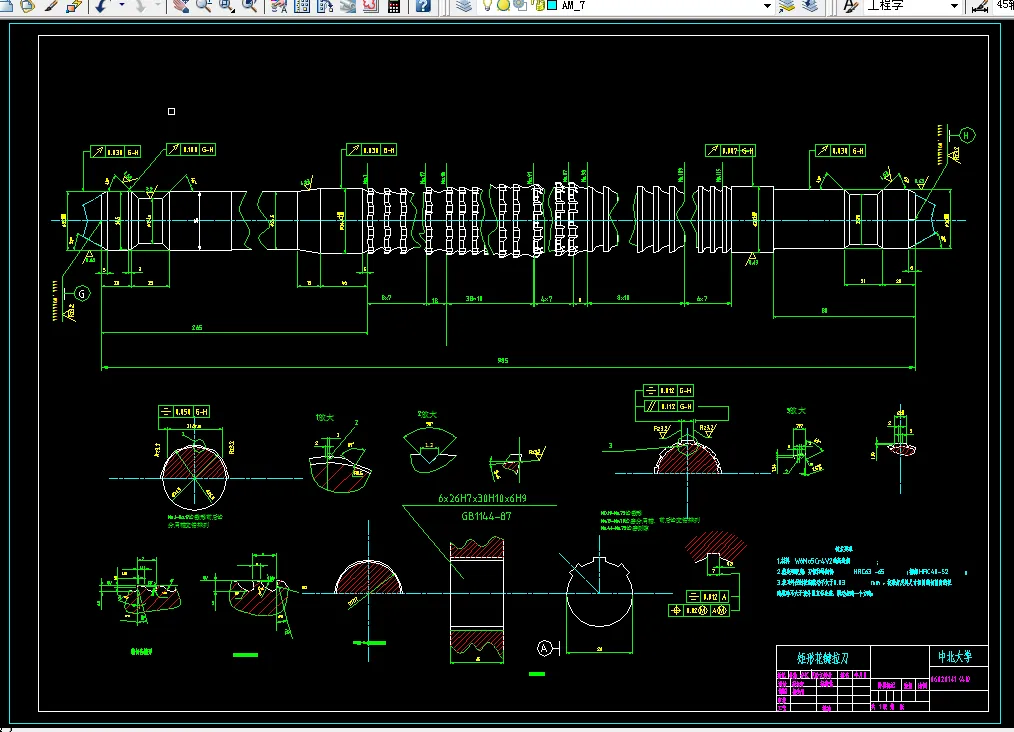Toggle the layer lock padlock icon

click(538, 6)
